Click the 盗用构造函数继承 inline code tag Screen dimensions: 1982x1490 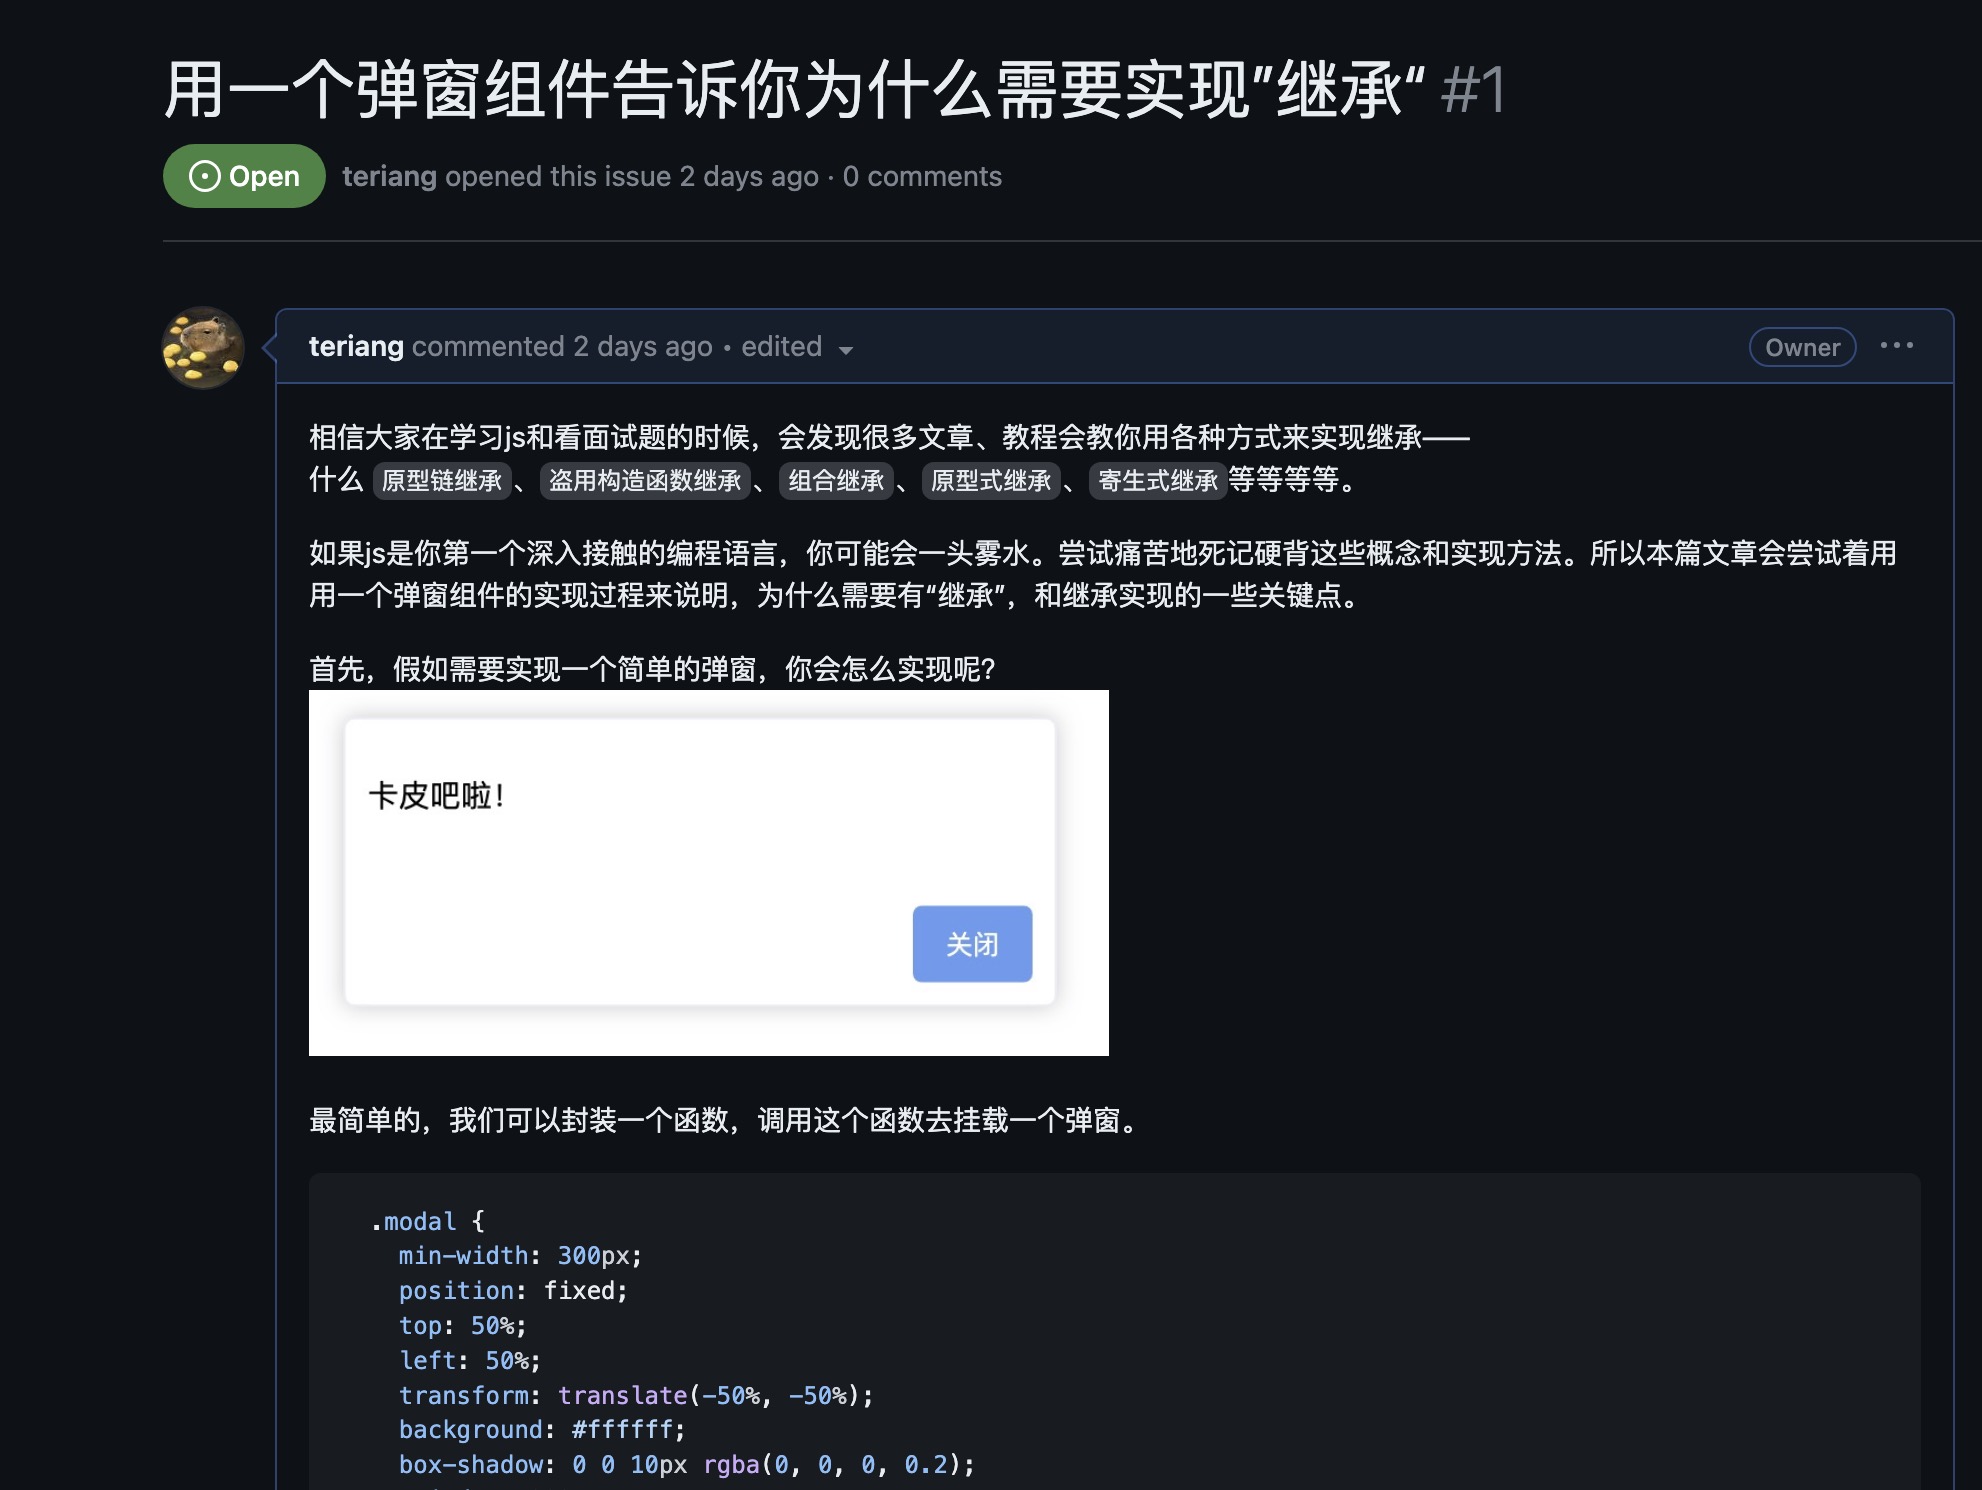[645, 481]
